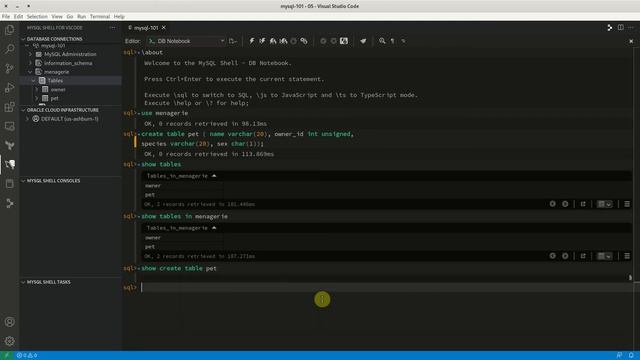Toggle the first circular icon beside the save icon
This screenshot has width=640, height=360.
[x=323, y=41]
